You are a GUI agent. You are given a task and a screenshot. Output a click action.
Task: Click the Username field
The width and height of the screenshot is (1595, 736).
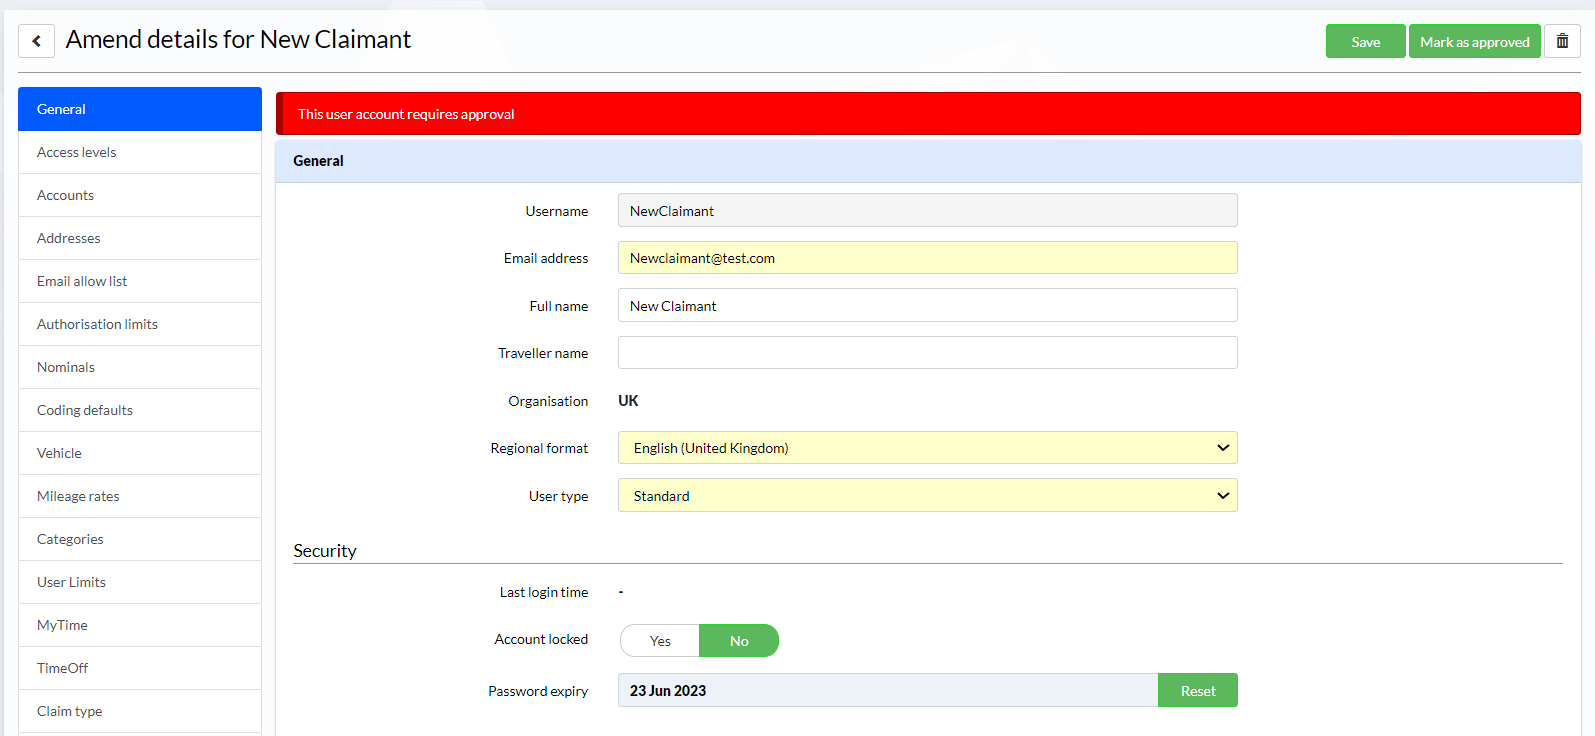928,210
